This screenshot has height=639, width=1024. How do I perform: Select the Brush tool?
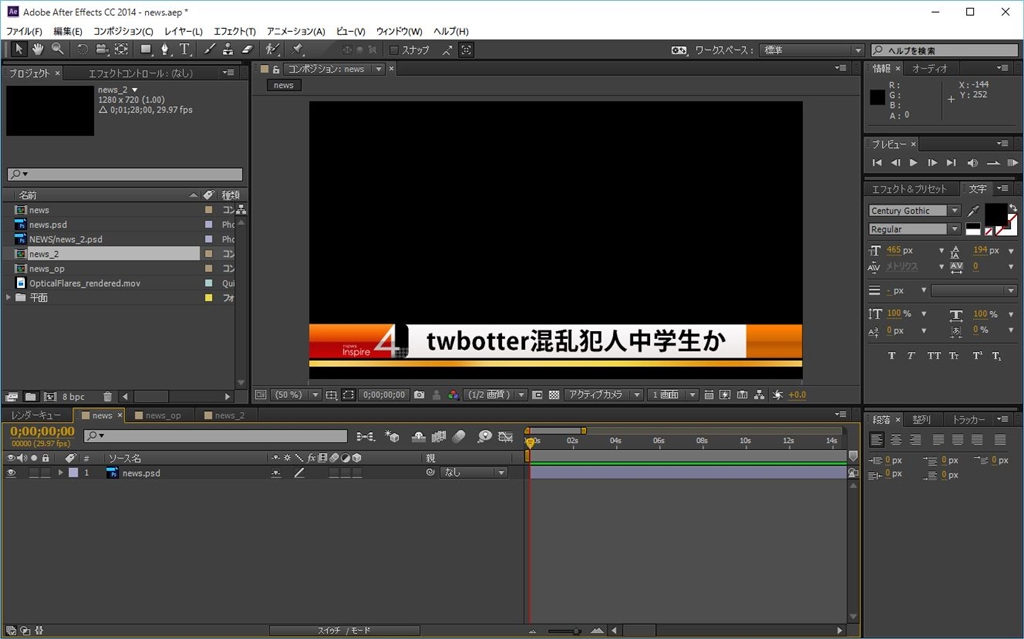coord(209,49)
